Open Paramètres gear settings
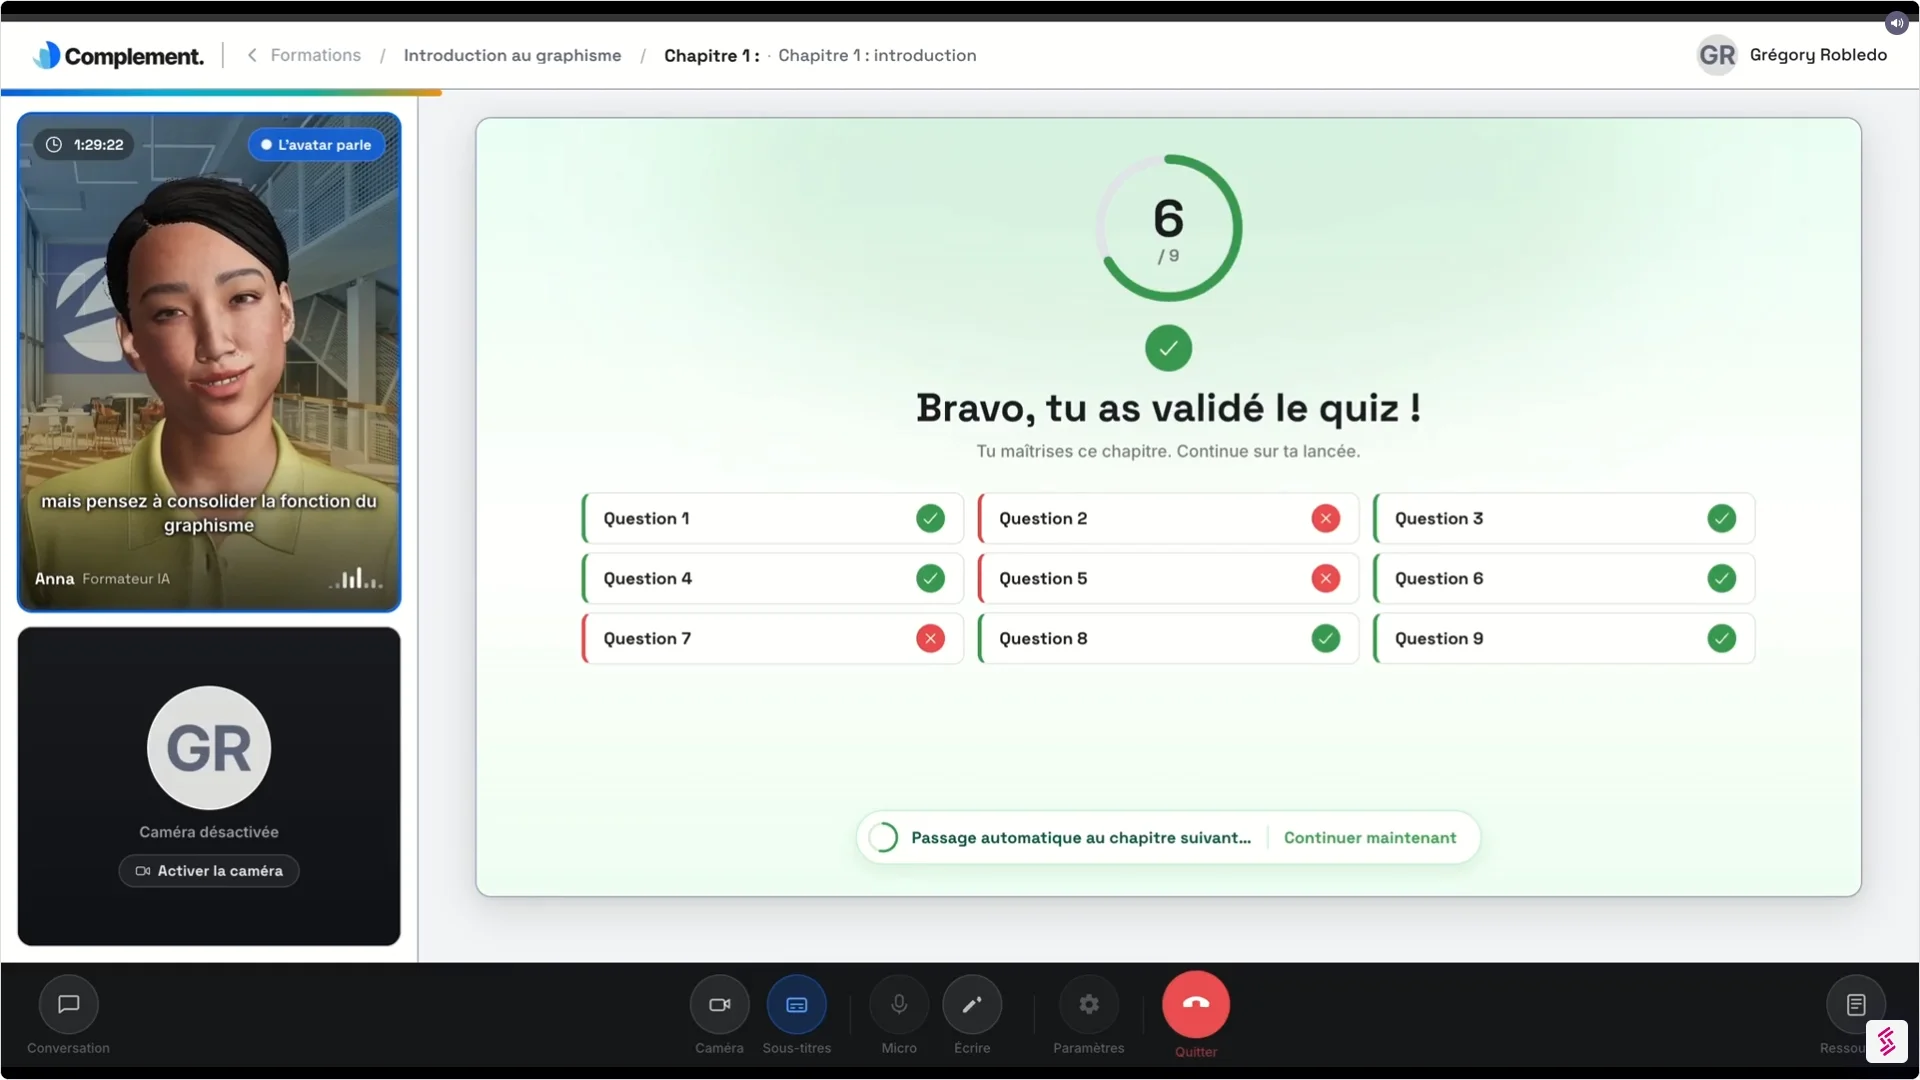 [x=1089, y=1004]
